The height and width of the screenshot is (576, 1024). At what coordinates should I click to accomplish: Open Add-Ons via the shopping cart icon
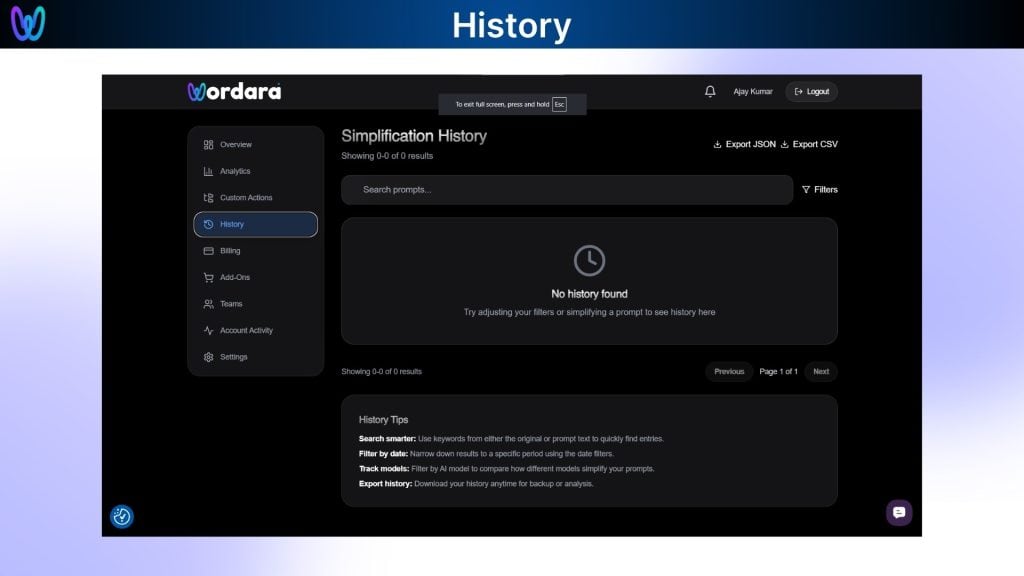[x=208, y=277]
